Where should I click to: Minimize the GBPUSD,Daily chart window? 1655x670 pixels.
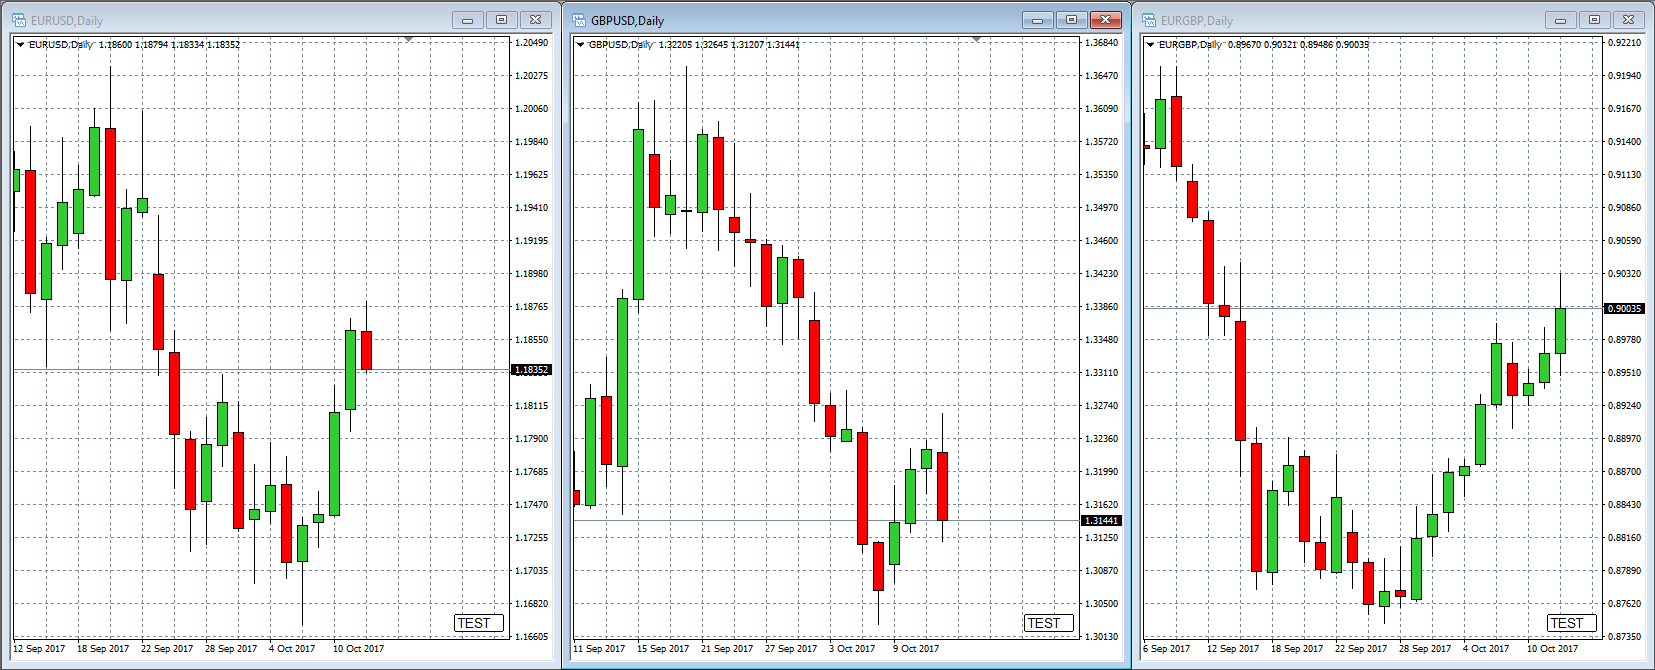(1038, 20)
